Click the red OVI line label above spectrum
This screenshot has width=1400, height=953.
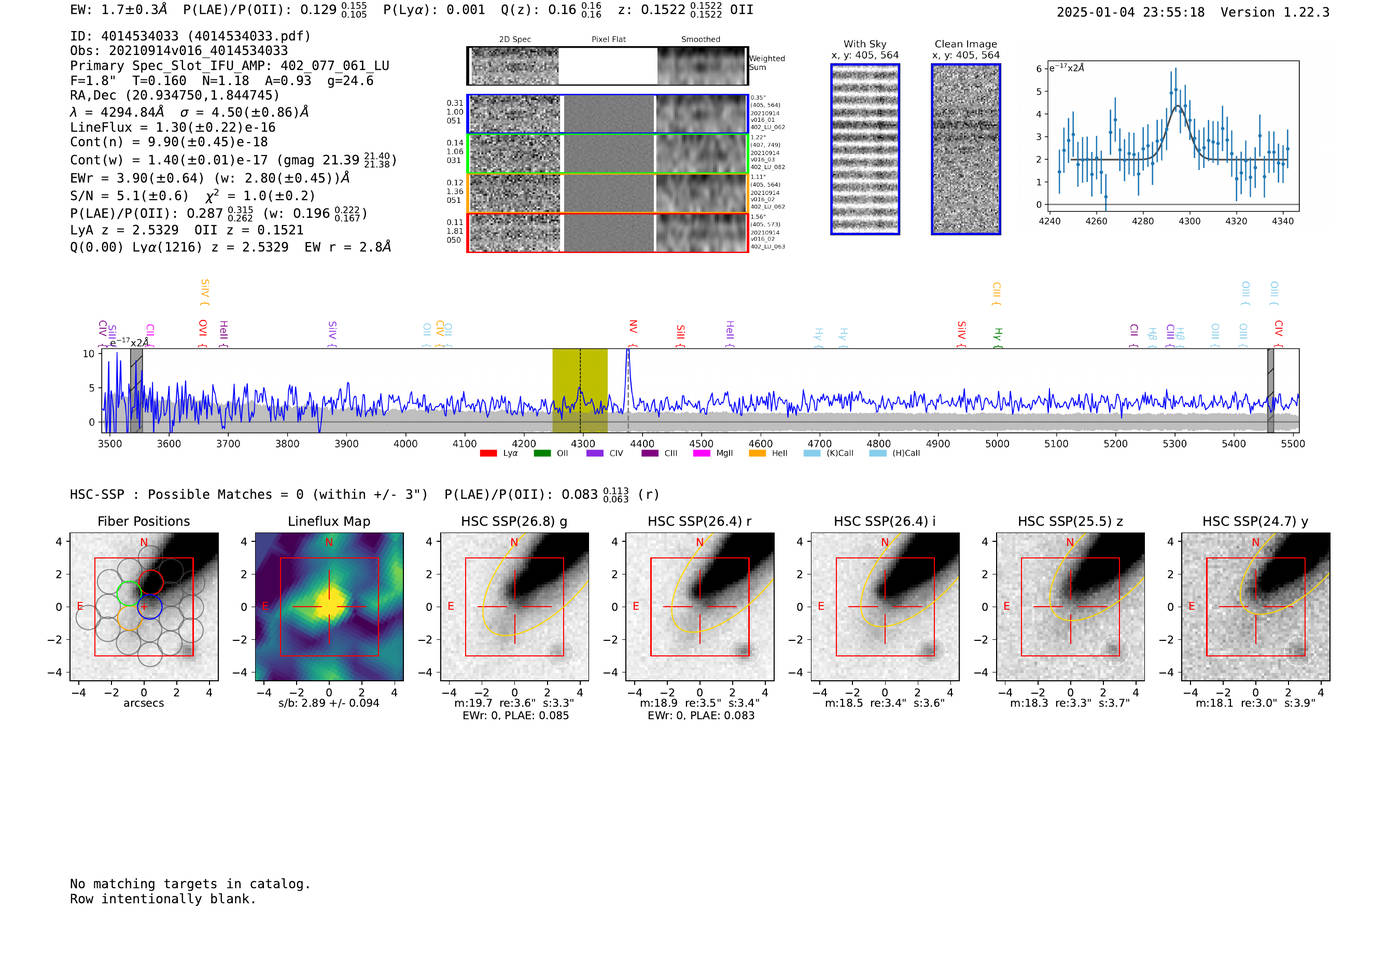(x=203, y=331)
